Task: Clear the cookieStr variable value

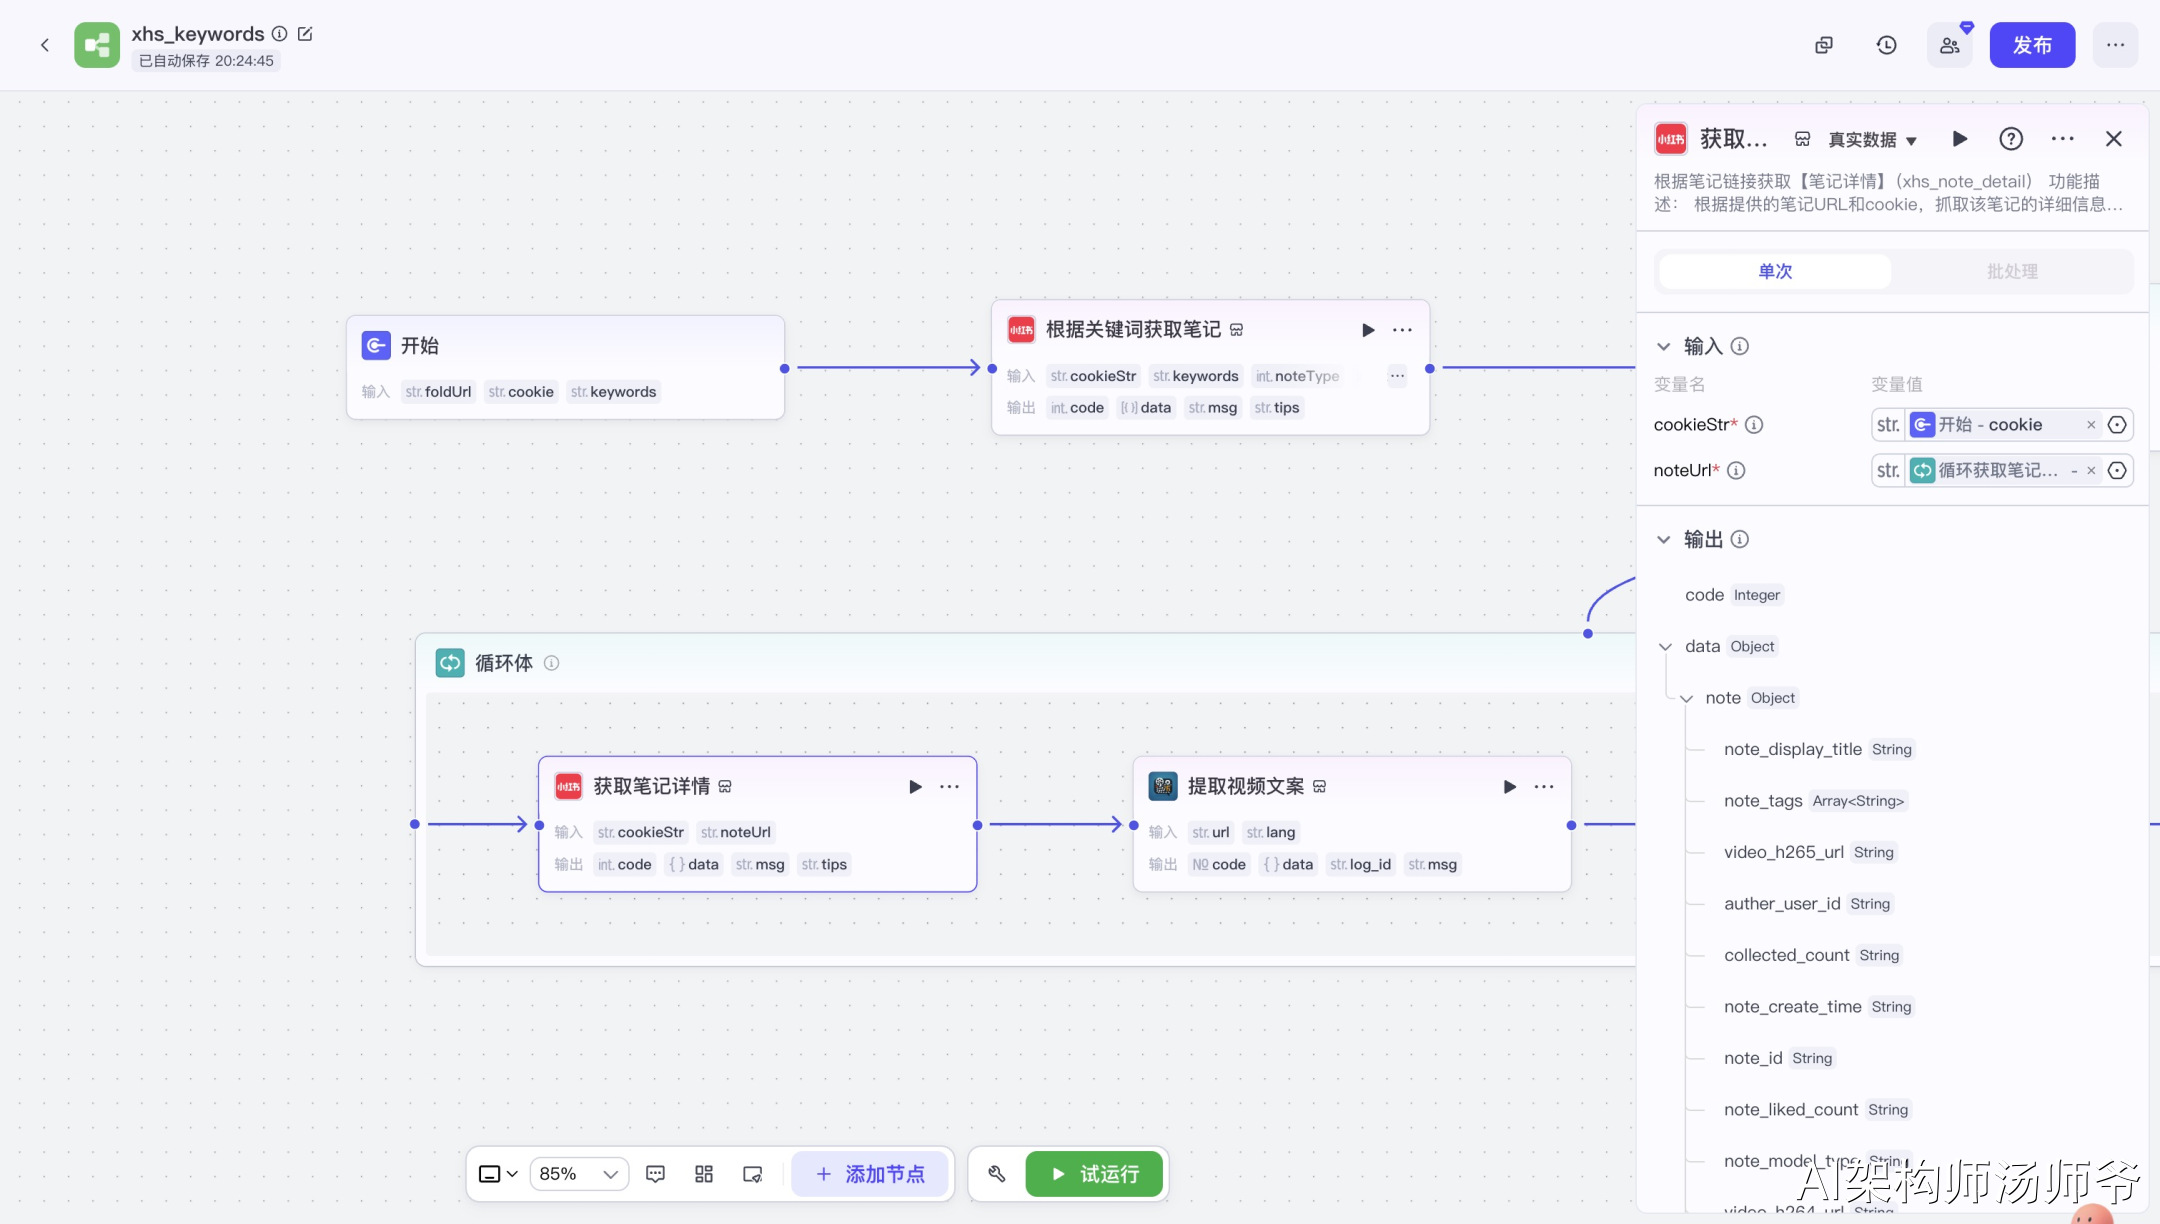Action: 2091,425
